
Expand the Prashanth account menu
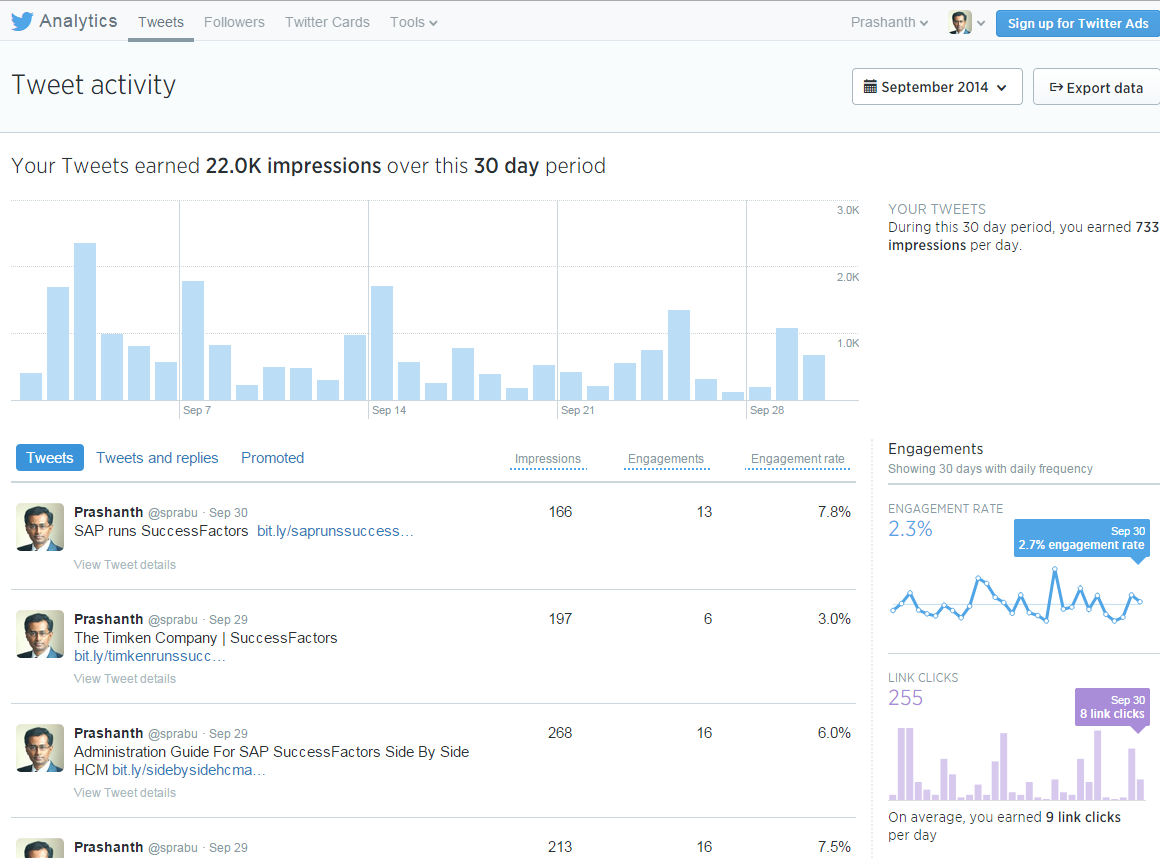point(888,21)
